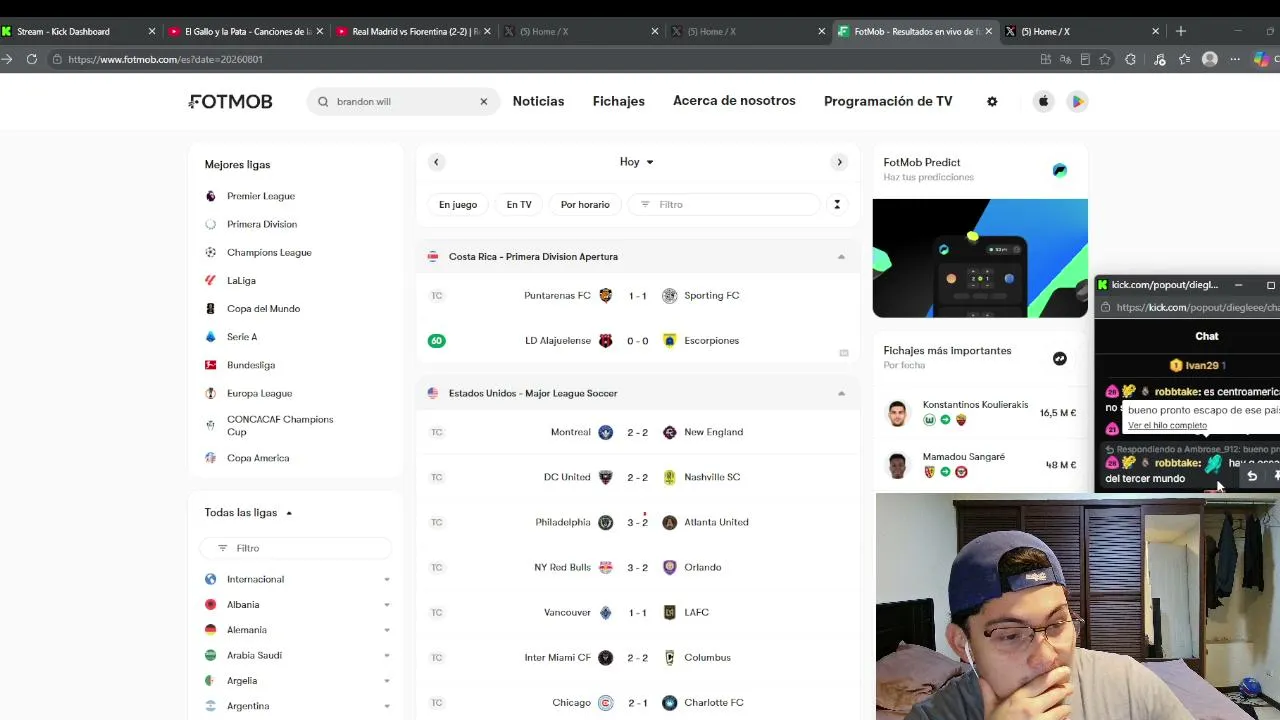Go to the next day's matches
The width and height of the screenshot is (1280, 720).
839,162
